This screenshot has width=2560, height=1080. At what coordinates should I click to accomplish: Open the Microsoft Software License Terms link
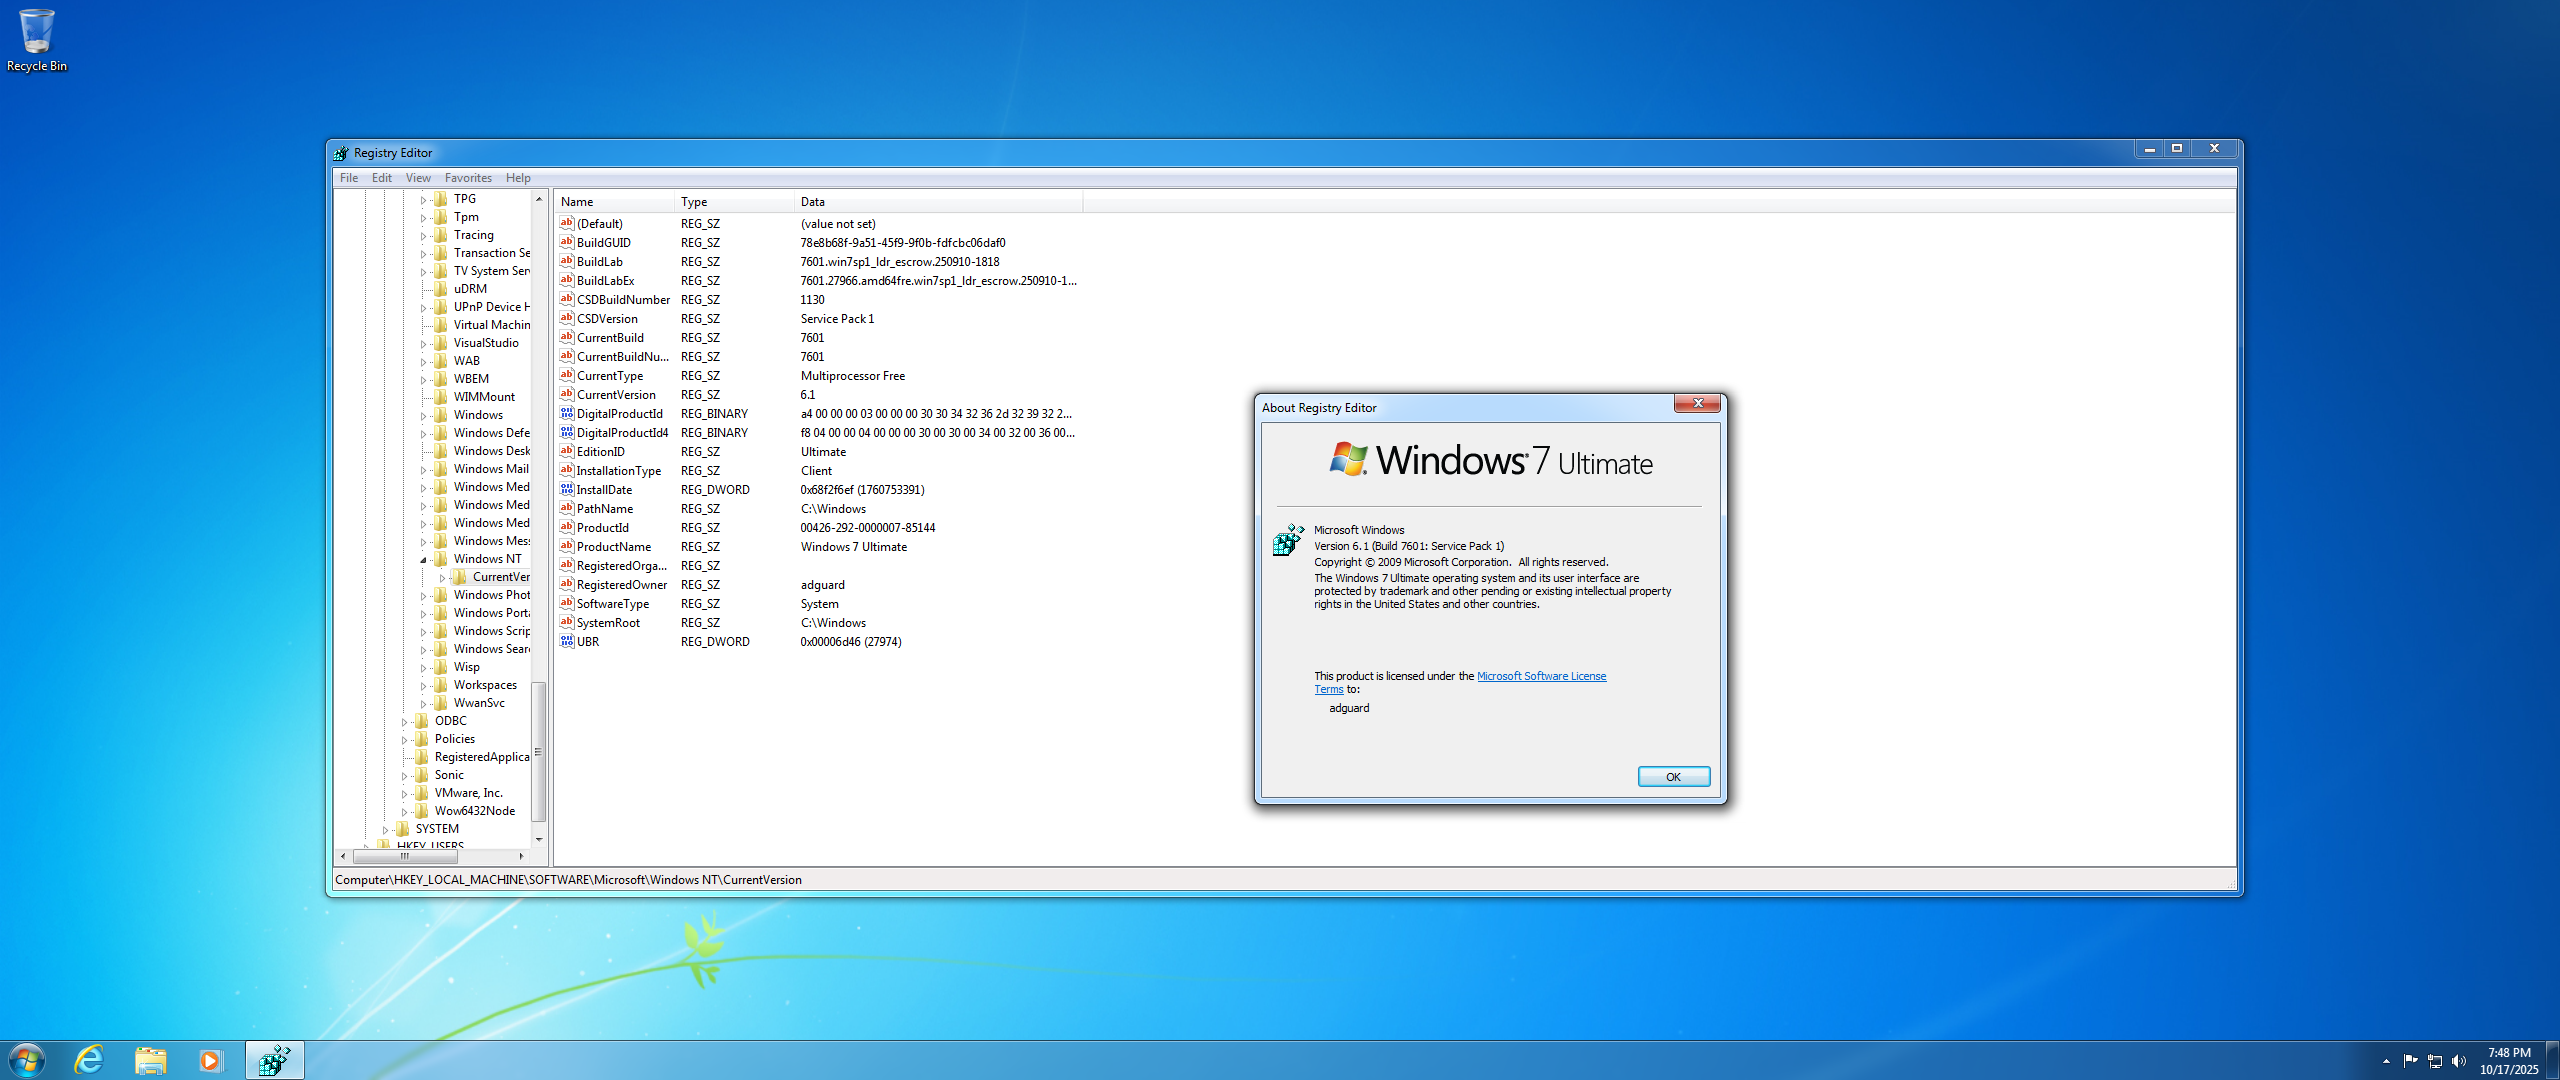[1541, 676]
